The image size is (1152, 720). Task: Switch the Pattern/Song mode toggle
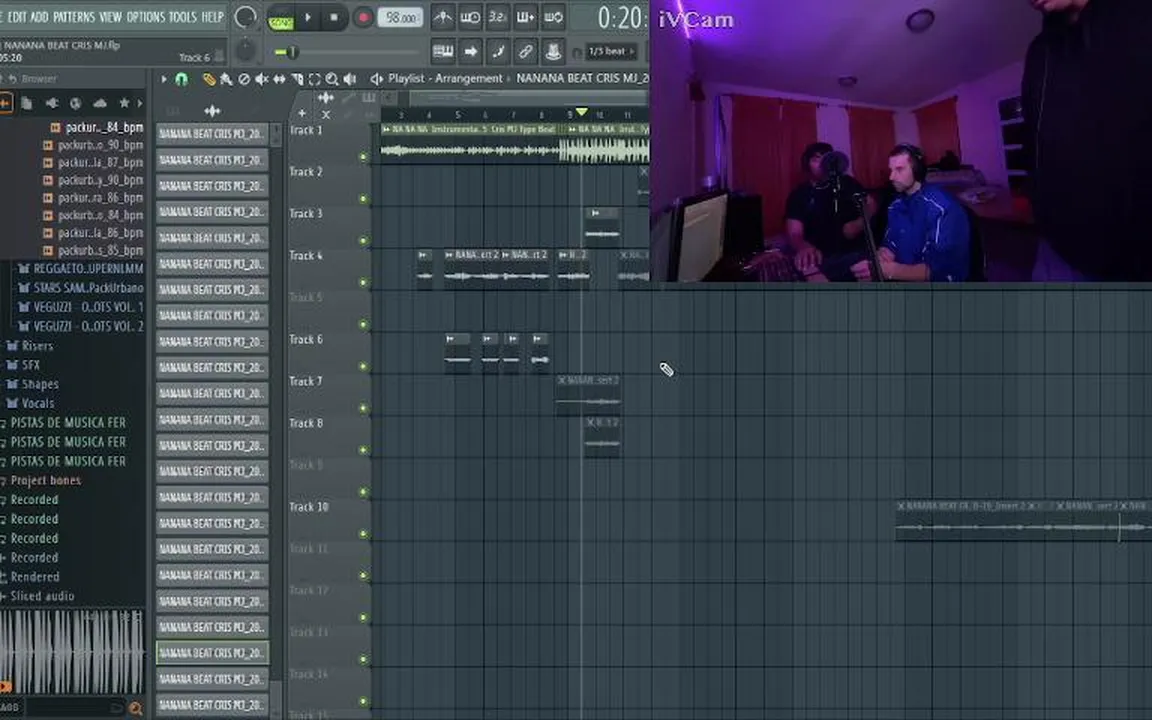click(x=280, y=18)
